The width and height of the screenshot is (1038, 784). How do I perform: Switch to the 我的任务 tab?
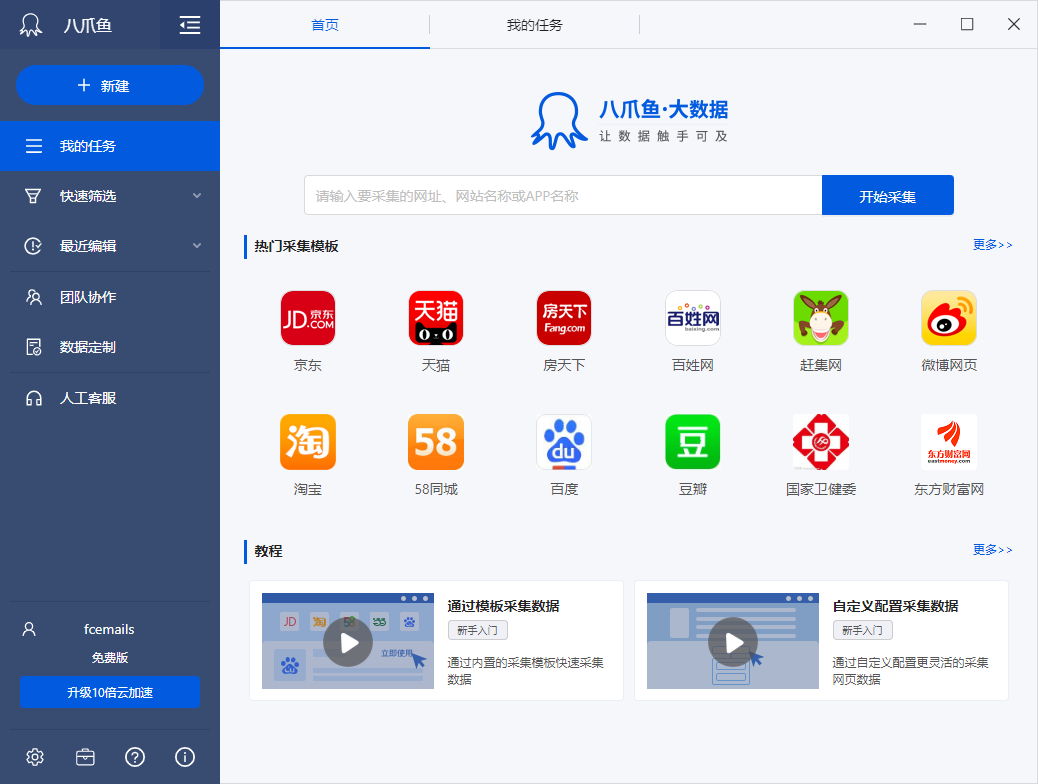[x=534, y=25]
